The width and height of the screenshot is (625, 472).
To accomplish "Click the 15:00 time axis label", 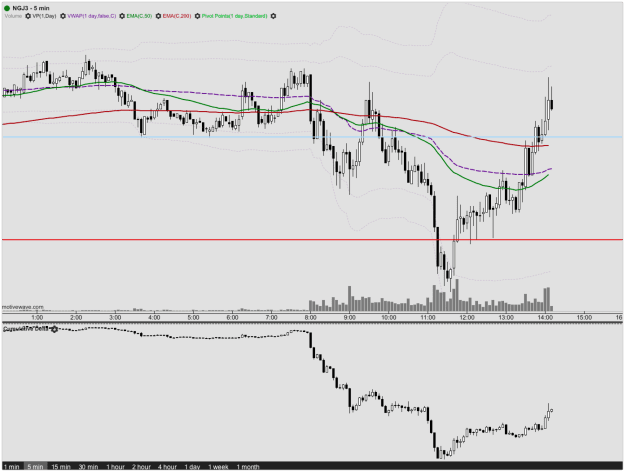I will (x=584, y=318).
